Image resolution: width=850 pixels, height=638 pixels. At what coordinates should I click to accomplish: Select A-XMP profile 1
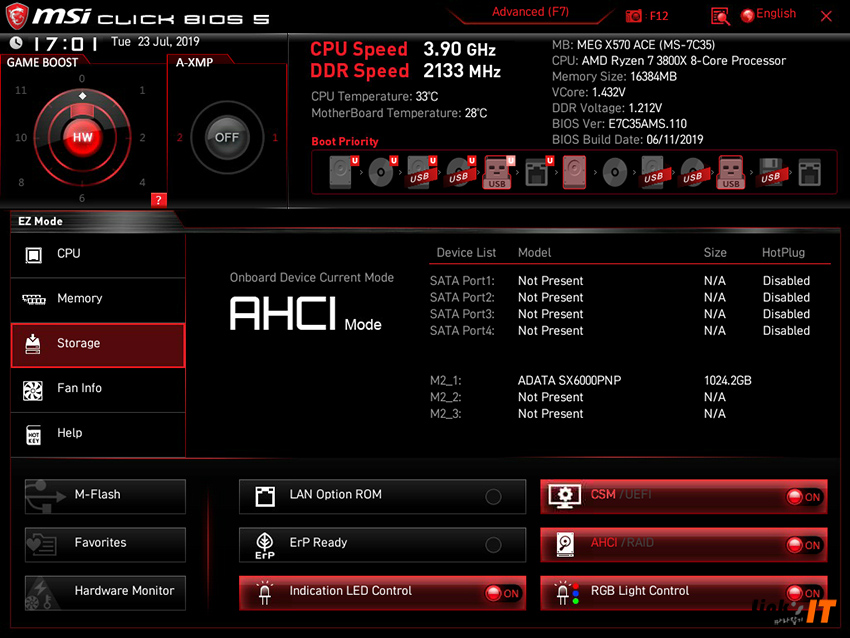click(275, 138)
